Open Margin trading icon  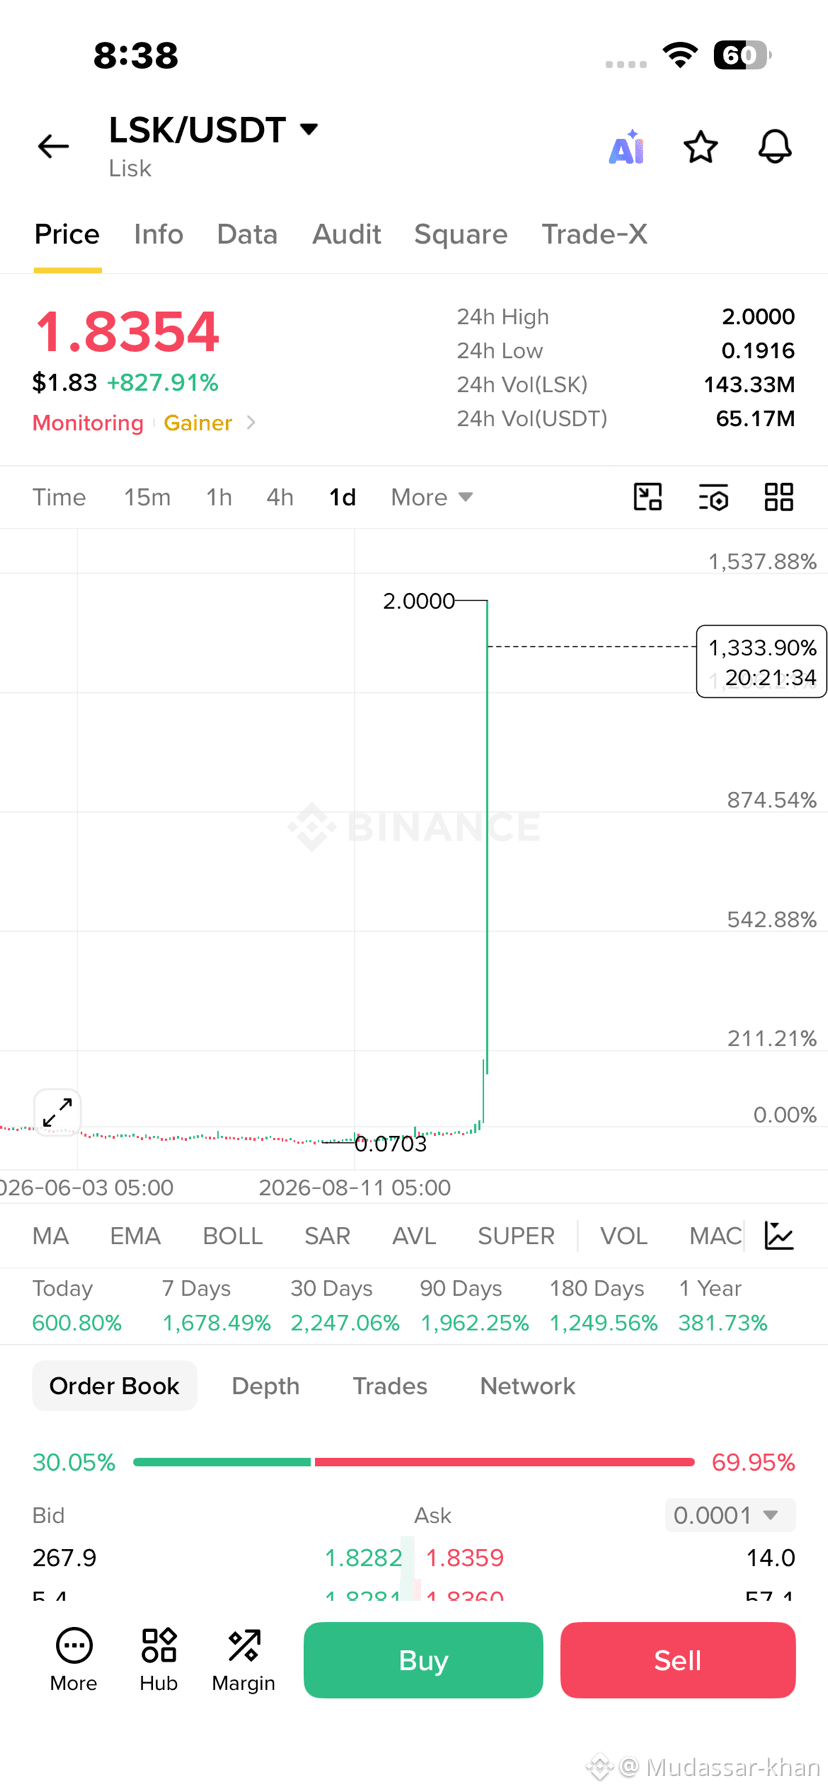pyautogui.click(x=243, y=1660)
